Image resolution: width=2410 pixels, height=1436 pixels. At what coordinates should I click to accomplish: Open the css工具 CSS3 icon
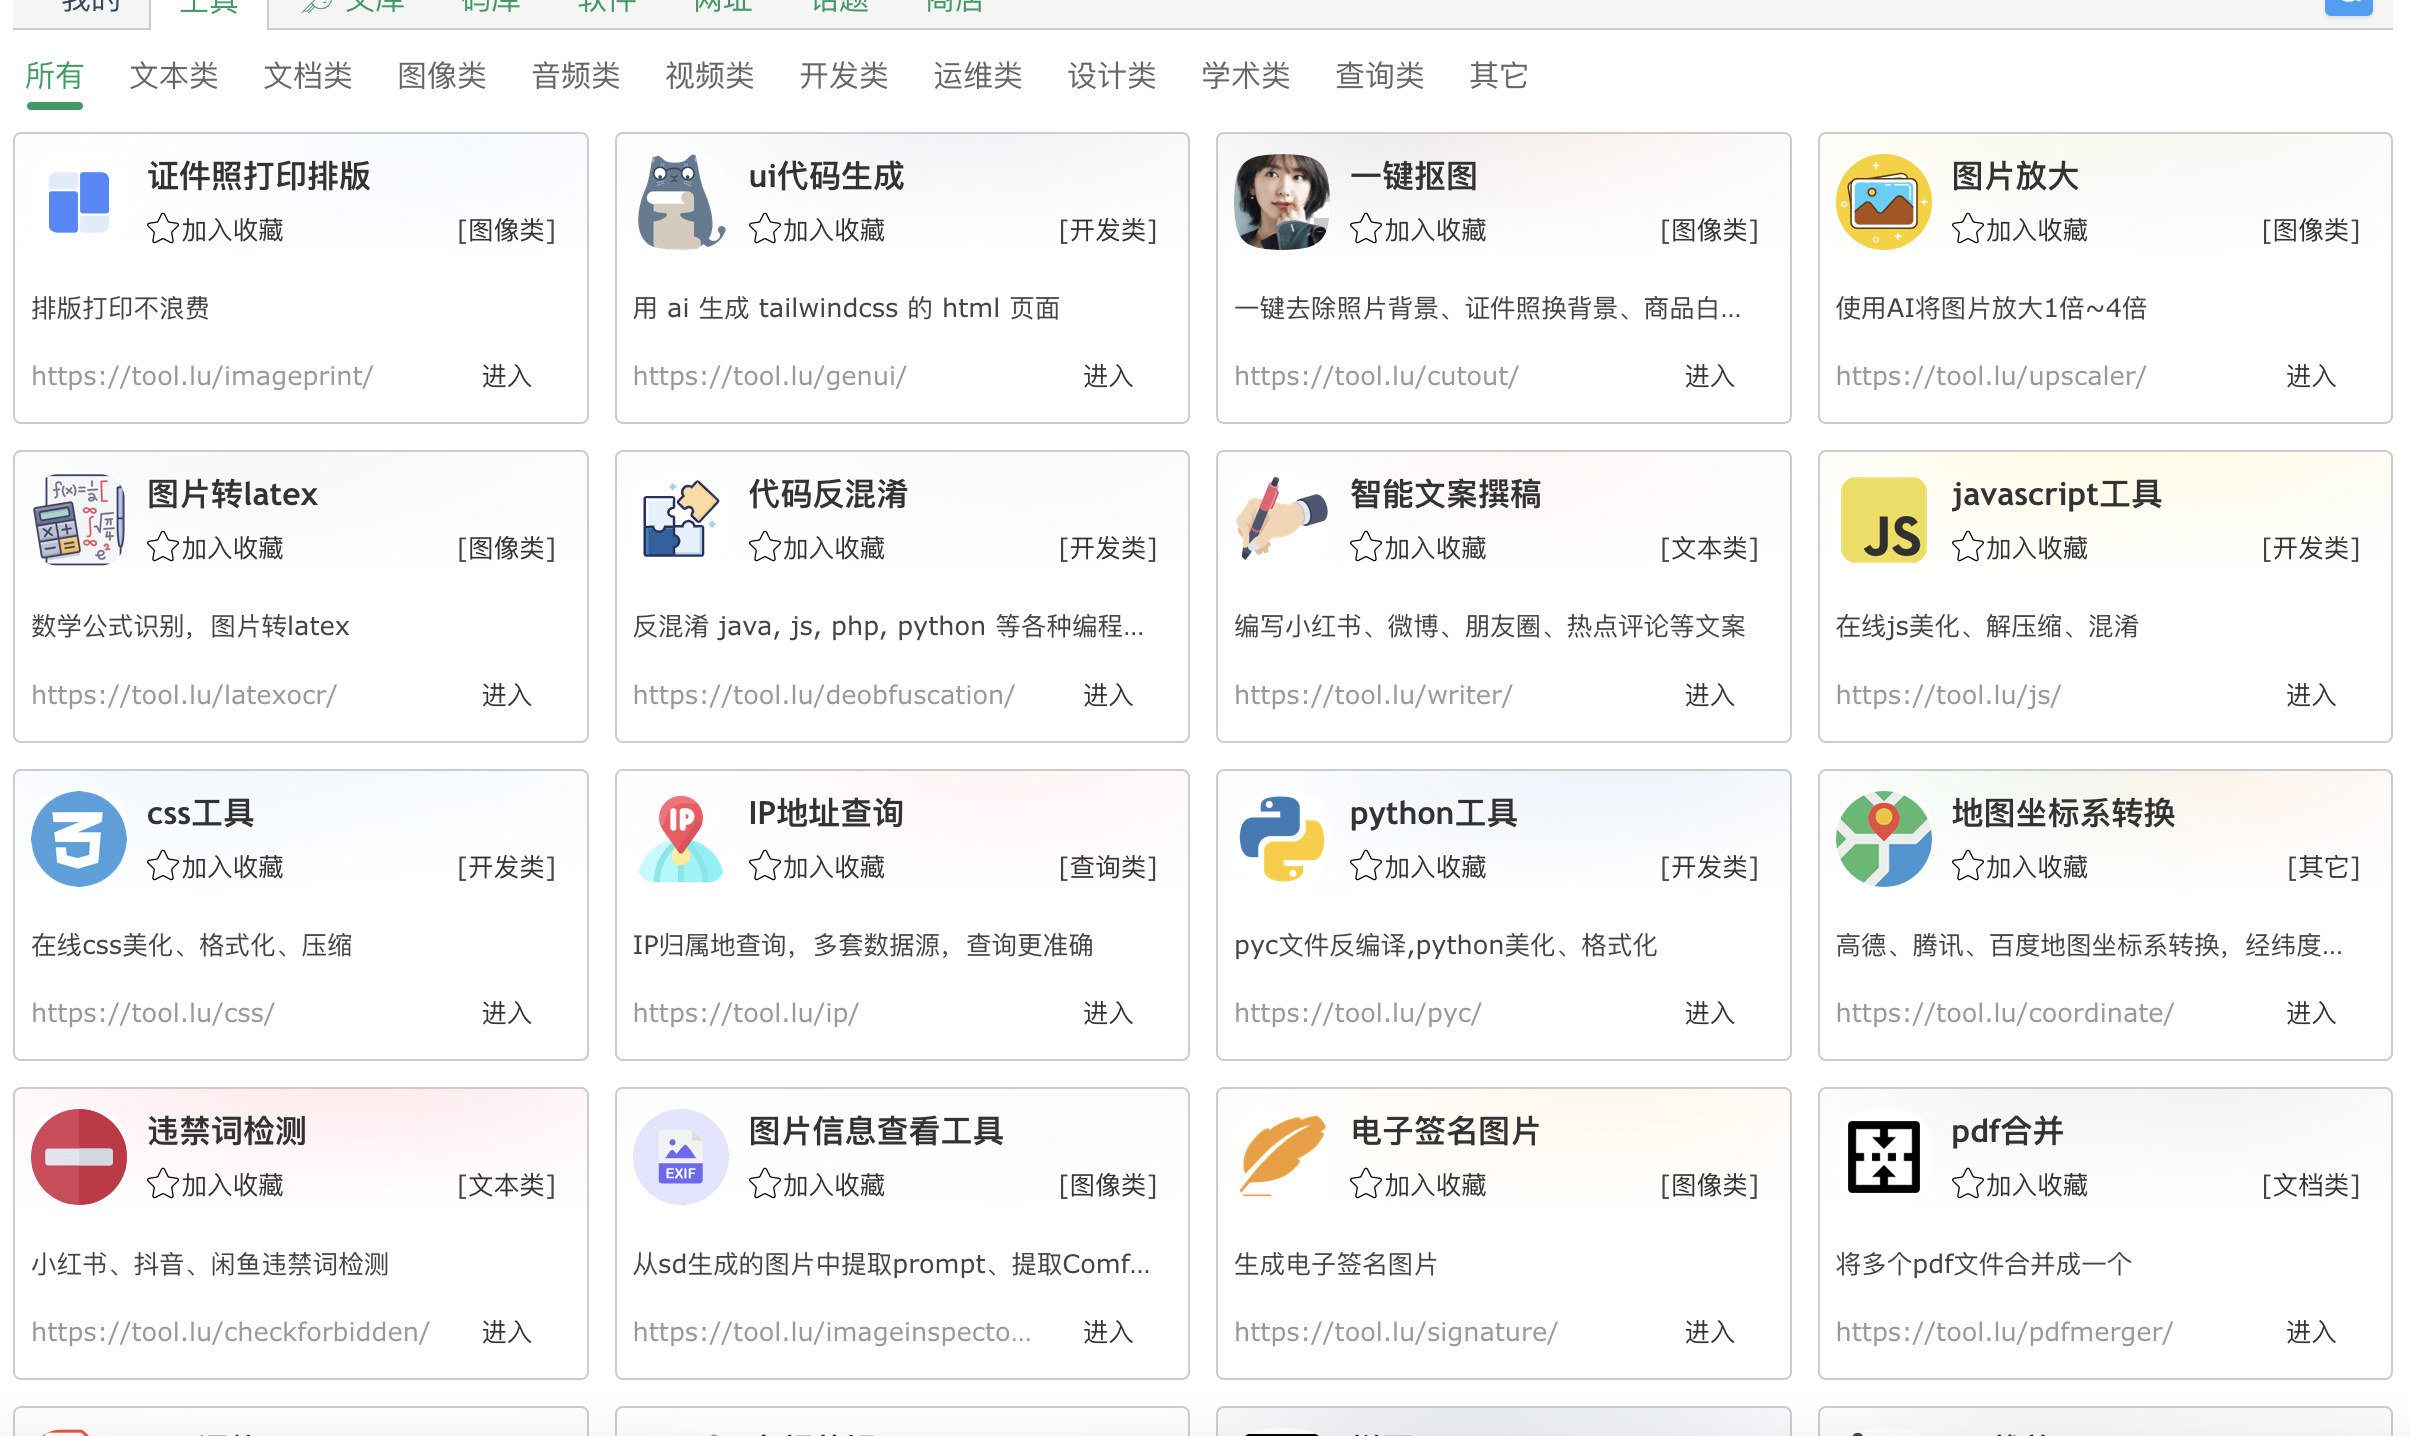coord(79,839)
